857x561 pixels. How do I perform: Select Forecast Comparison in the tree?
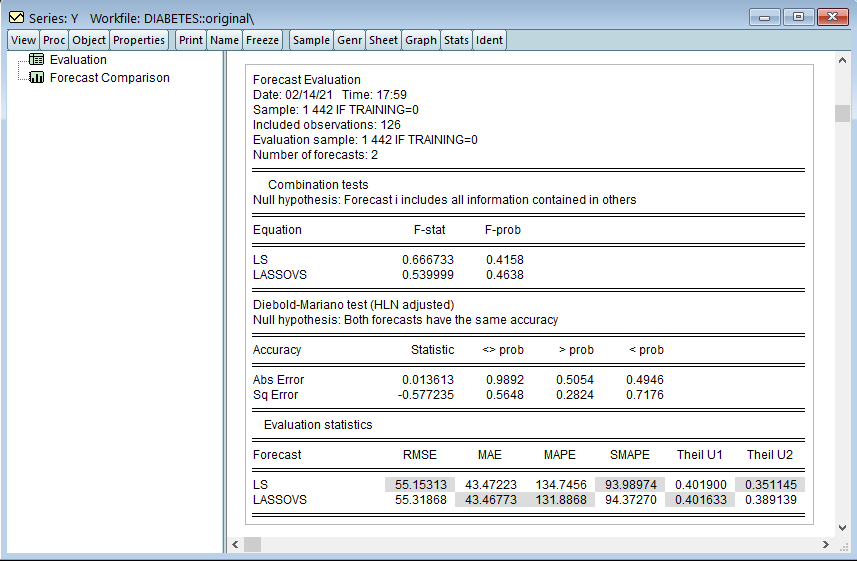[x=110, y=78]
